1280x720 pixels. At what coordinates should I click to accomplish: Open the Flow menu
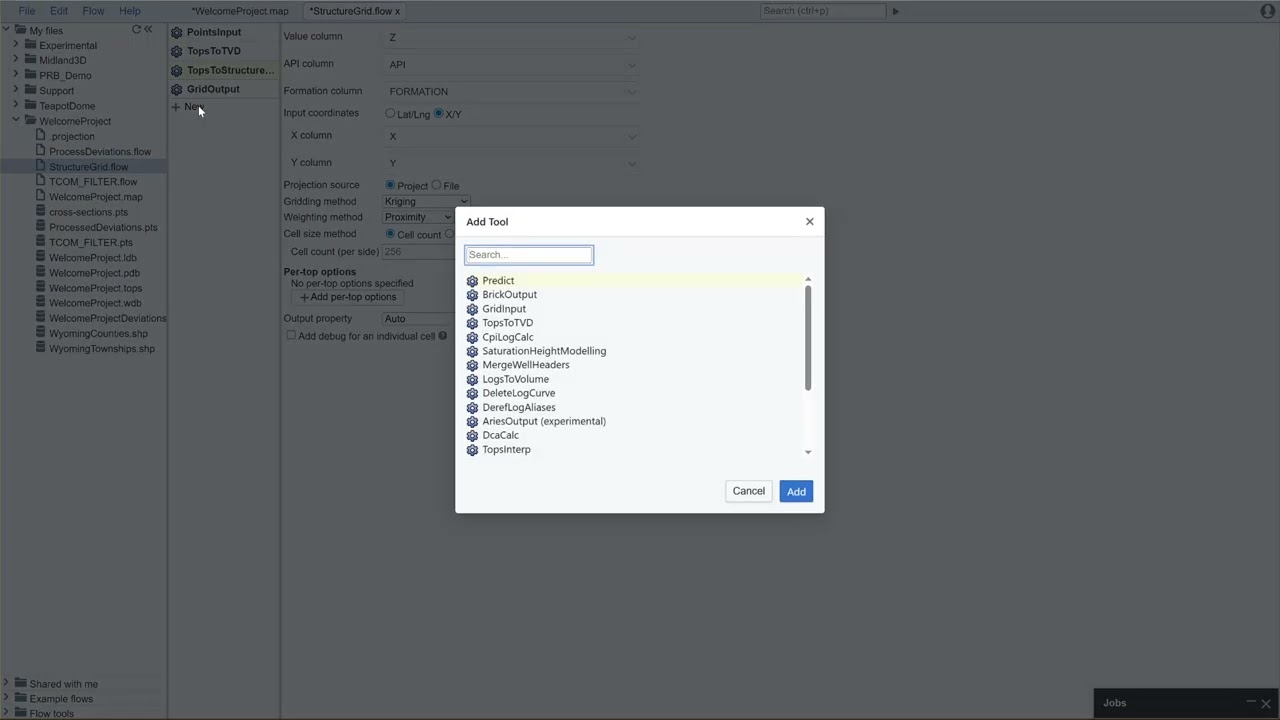(93, 11)
